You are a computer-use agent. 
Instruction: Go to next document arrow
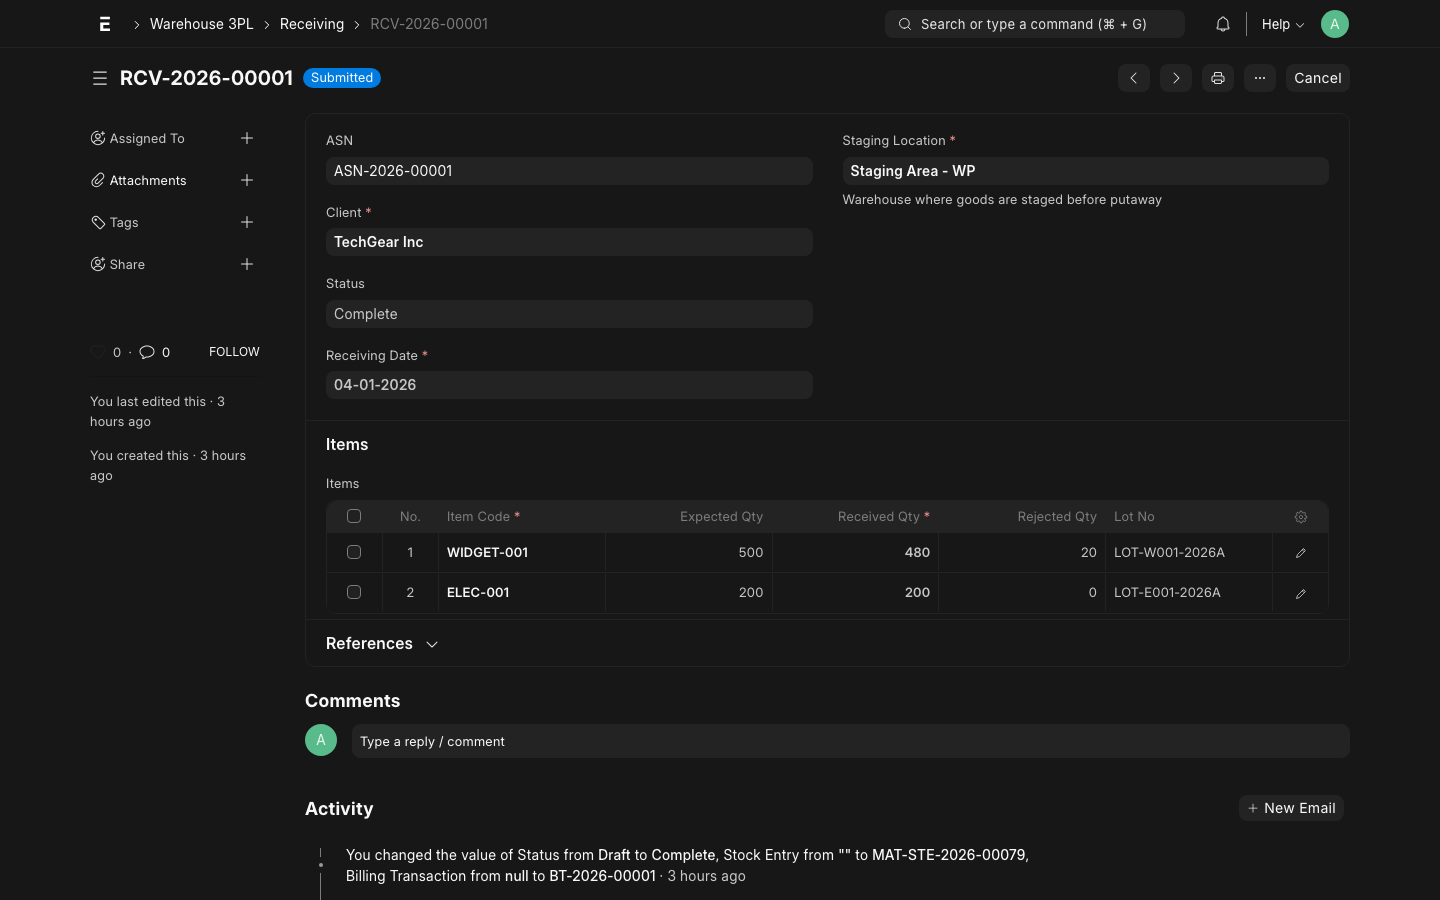click(x=1175, y=78)
